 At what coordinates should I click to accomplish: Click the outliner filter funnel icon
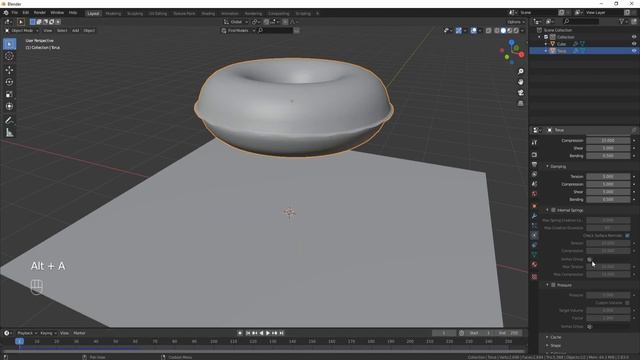tap(622, 21)
